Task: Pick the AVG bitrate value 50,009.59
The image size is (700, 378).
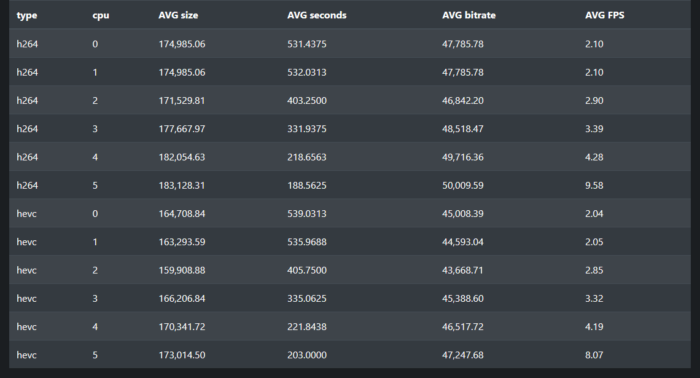Action: [x=462, y=185]
